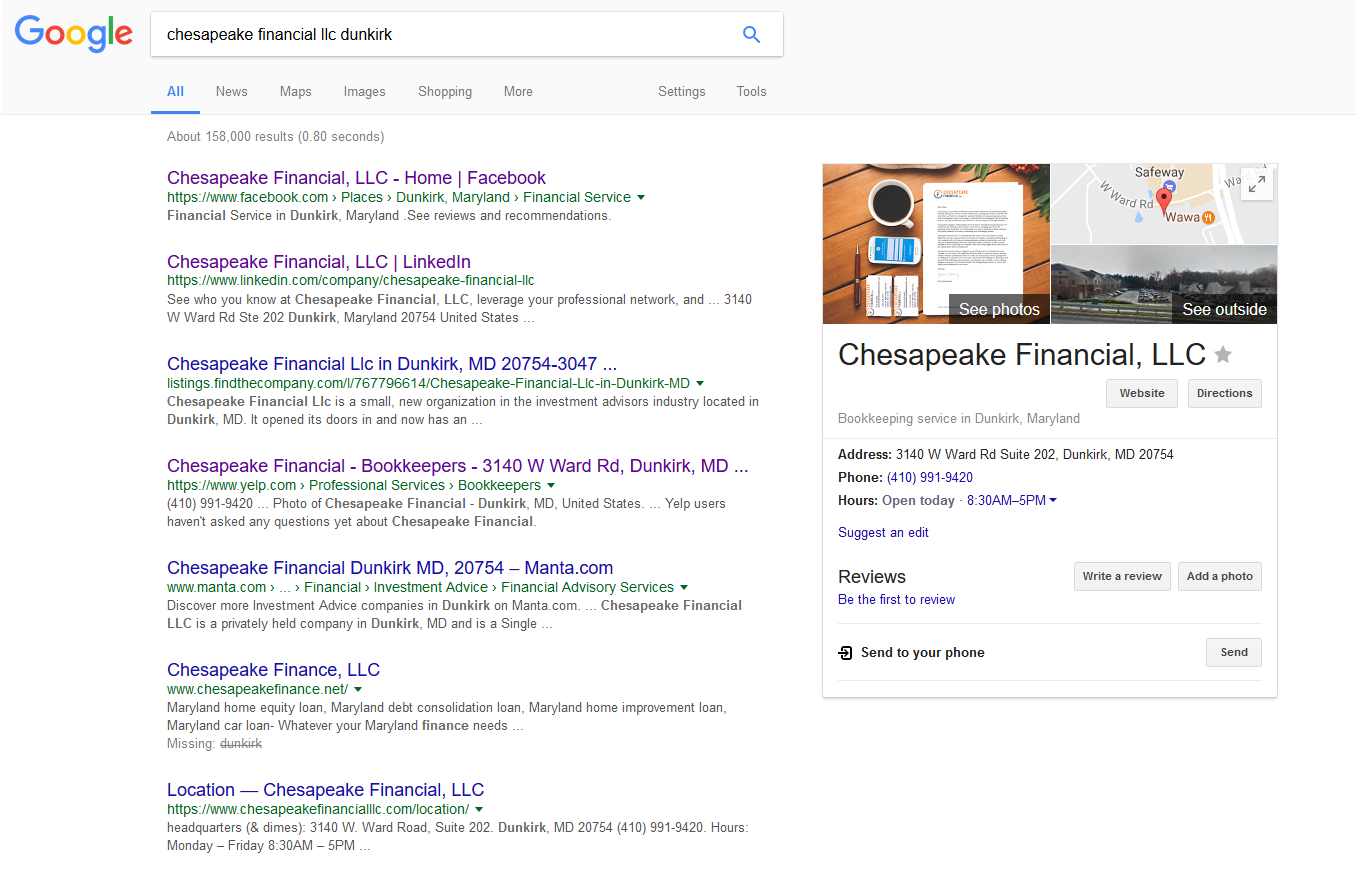Image resolution: width=1356 pixels, height=871 pixels.
Task: Click the www.linkedin.com/company URL text
Action: [x=351, y=281]
